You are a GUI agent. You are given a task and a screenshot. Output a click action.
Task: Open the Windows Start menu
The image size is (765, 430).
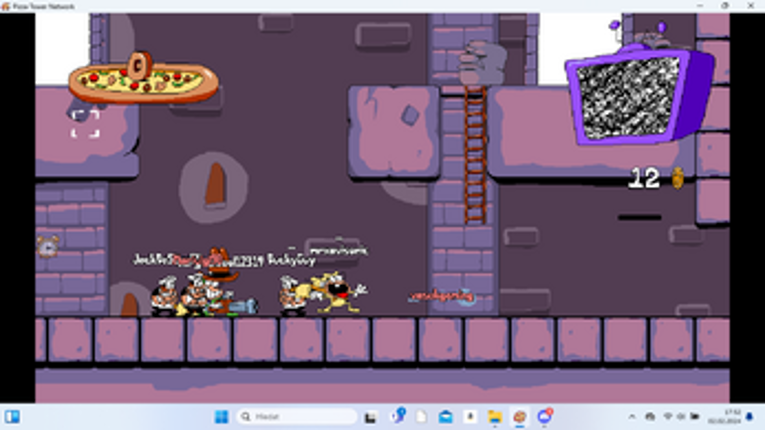coord(221,417)
